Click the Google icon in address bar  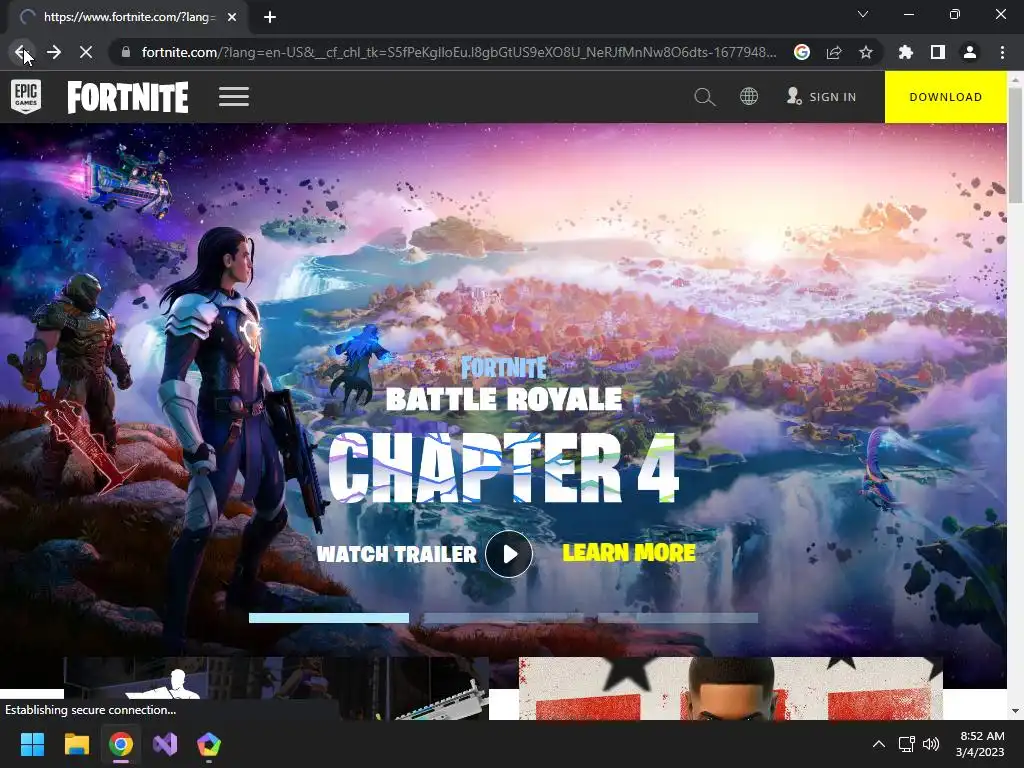click(802, 52)
